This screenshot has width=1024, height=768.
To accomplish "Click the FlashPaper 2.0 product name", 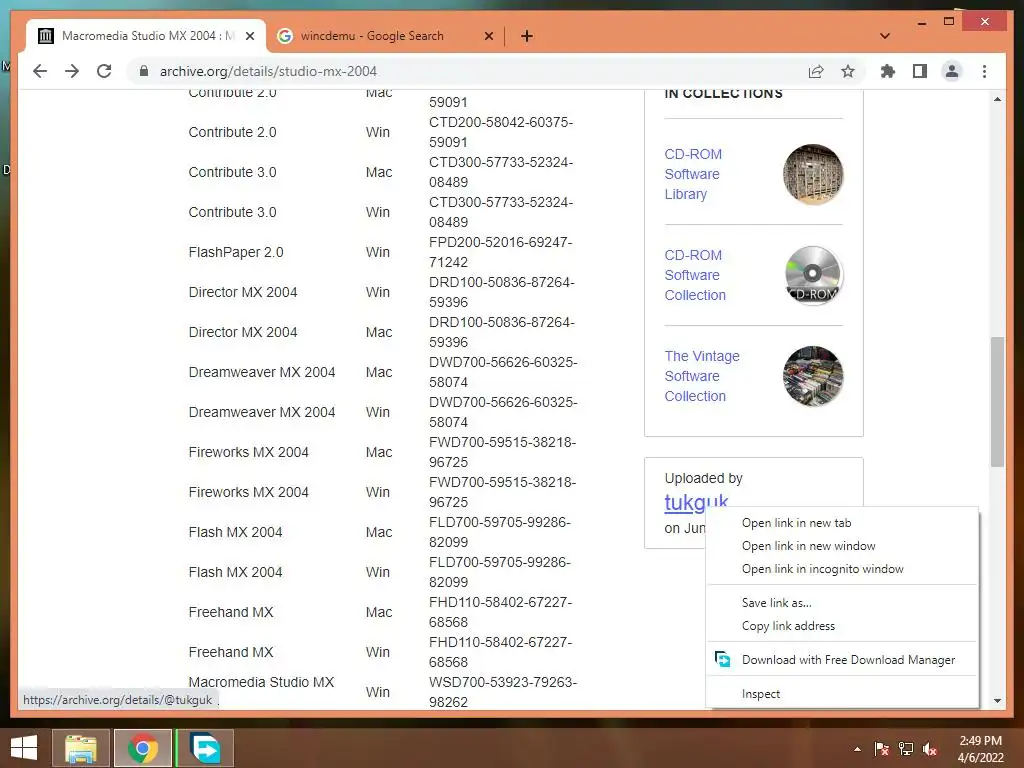I will (236, 252).
